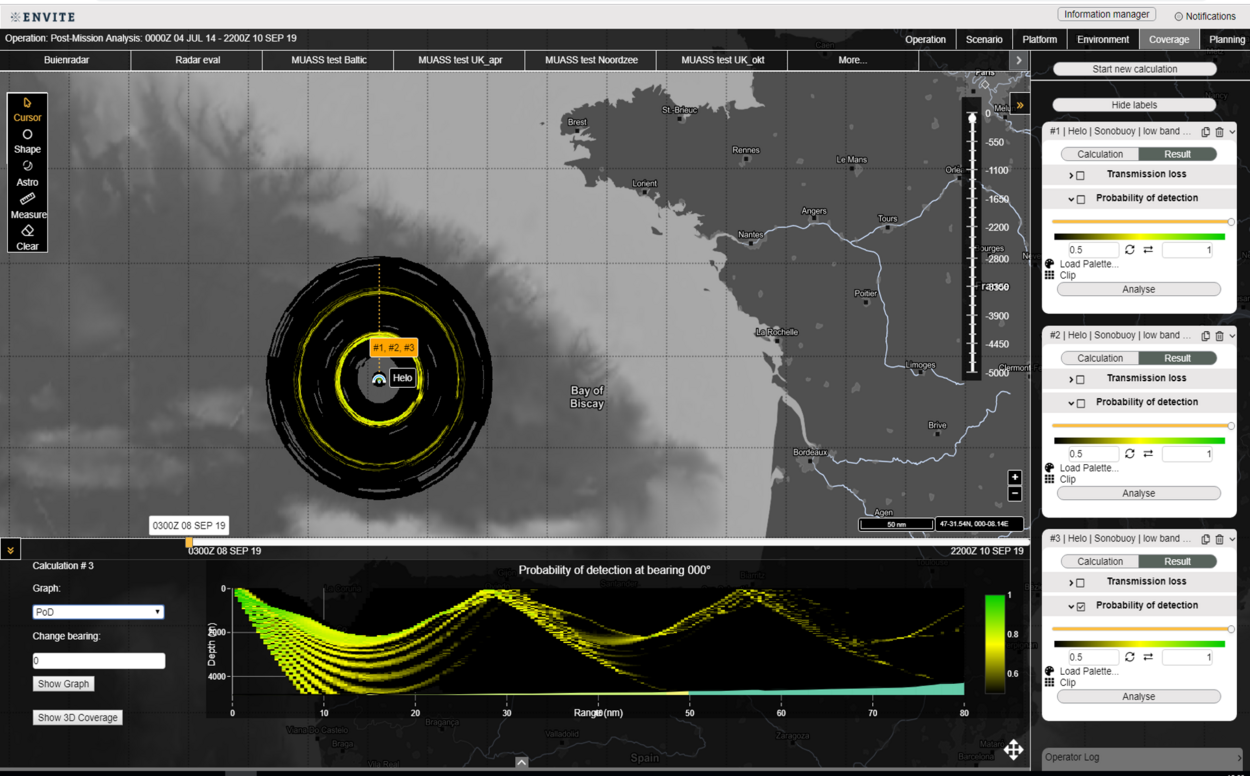Viewport: 1250px width, 776px height.
Task: Uncheck Probability of detection in calculation #3
Action: tap(1080, 606)
